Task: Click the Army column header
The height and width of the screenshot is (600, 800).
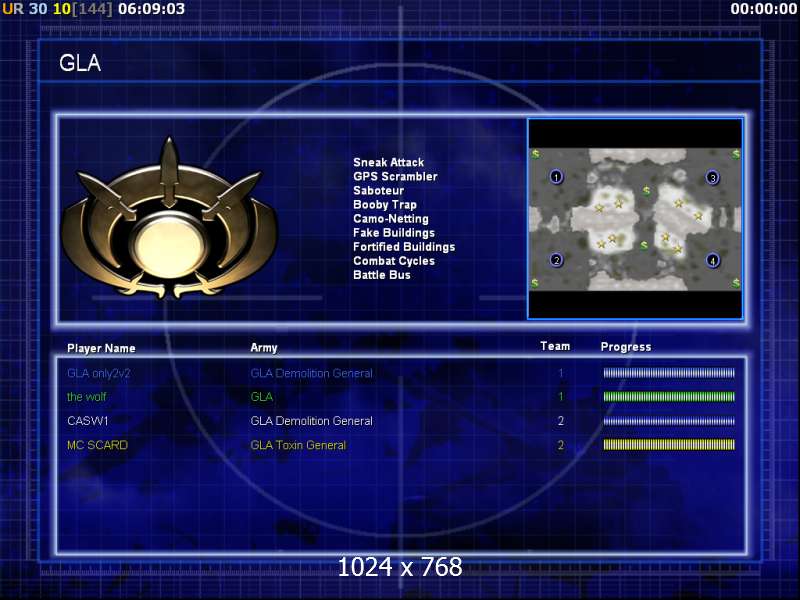Action: [x=264, y=348]
